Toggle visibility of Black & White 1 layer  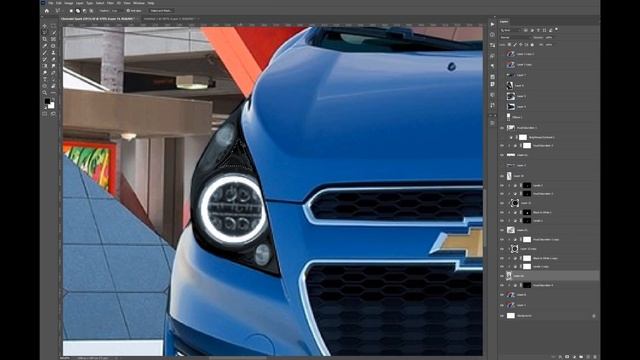point(502,212)
